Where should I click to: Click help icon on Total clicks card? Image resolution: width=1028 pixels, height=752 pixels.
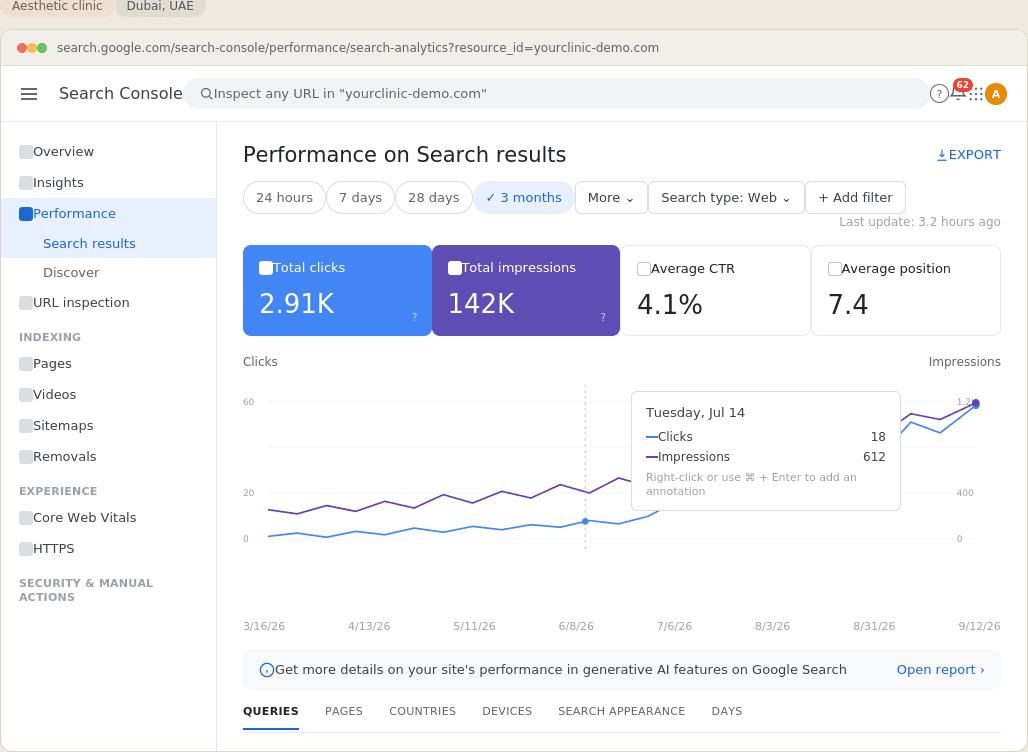[x=414, y=317]
